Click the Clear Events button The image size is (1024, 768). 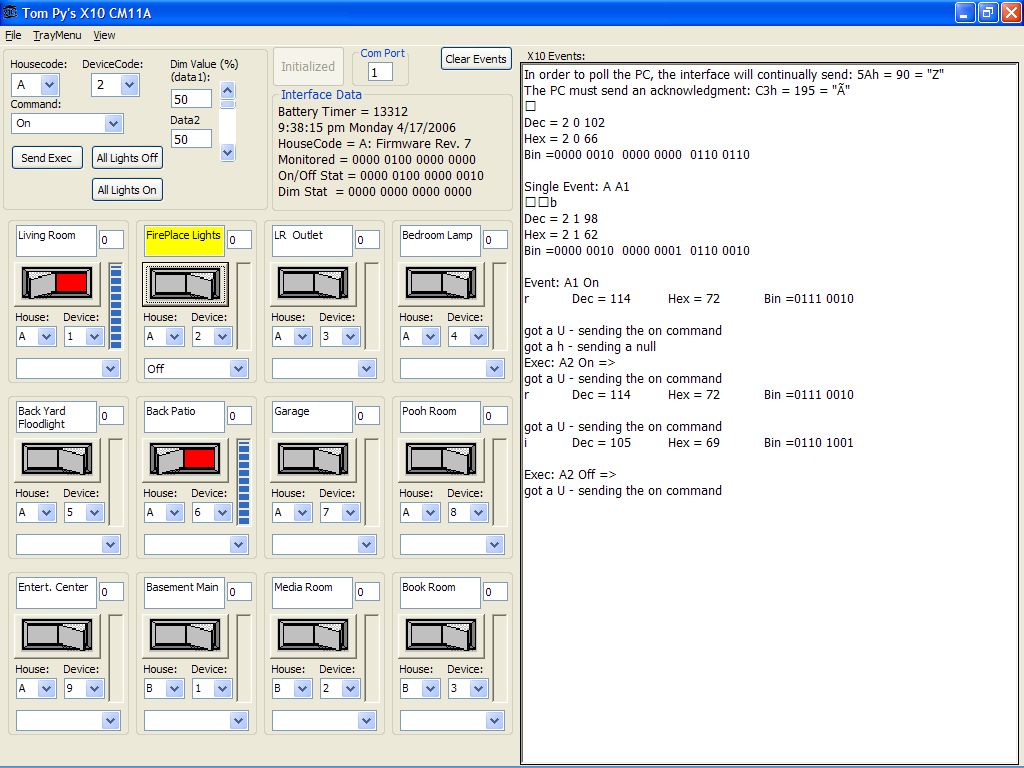click(476, 59)
